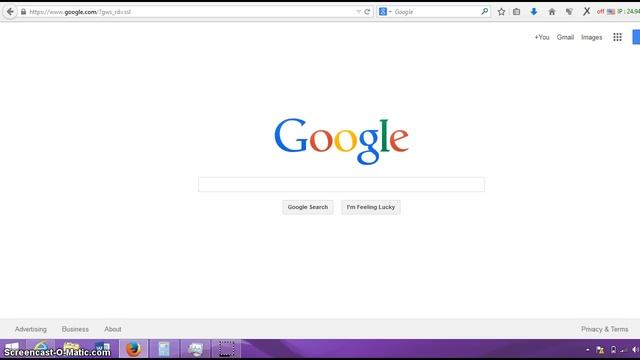Click the US flag addon icon

point(611,12)
